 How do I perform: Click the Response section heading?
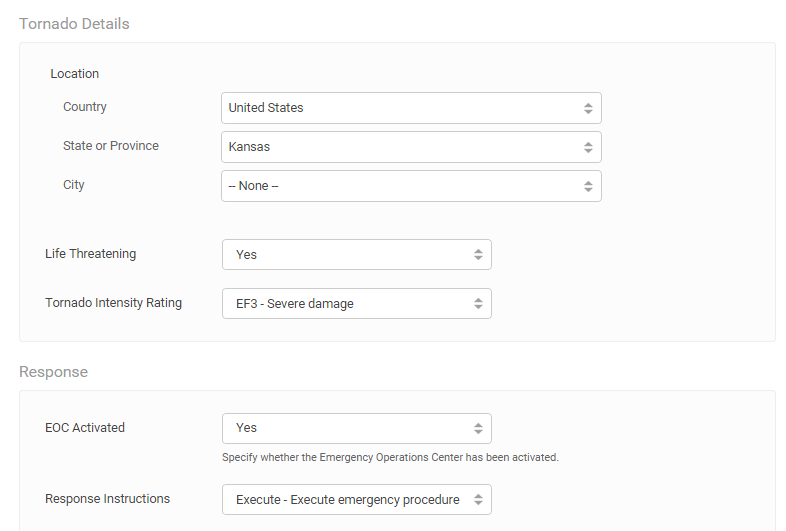coord(53,372)
